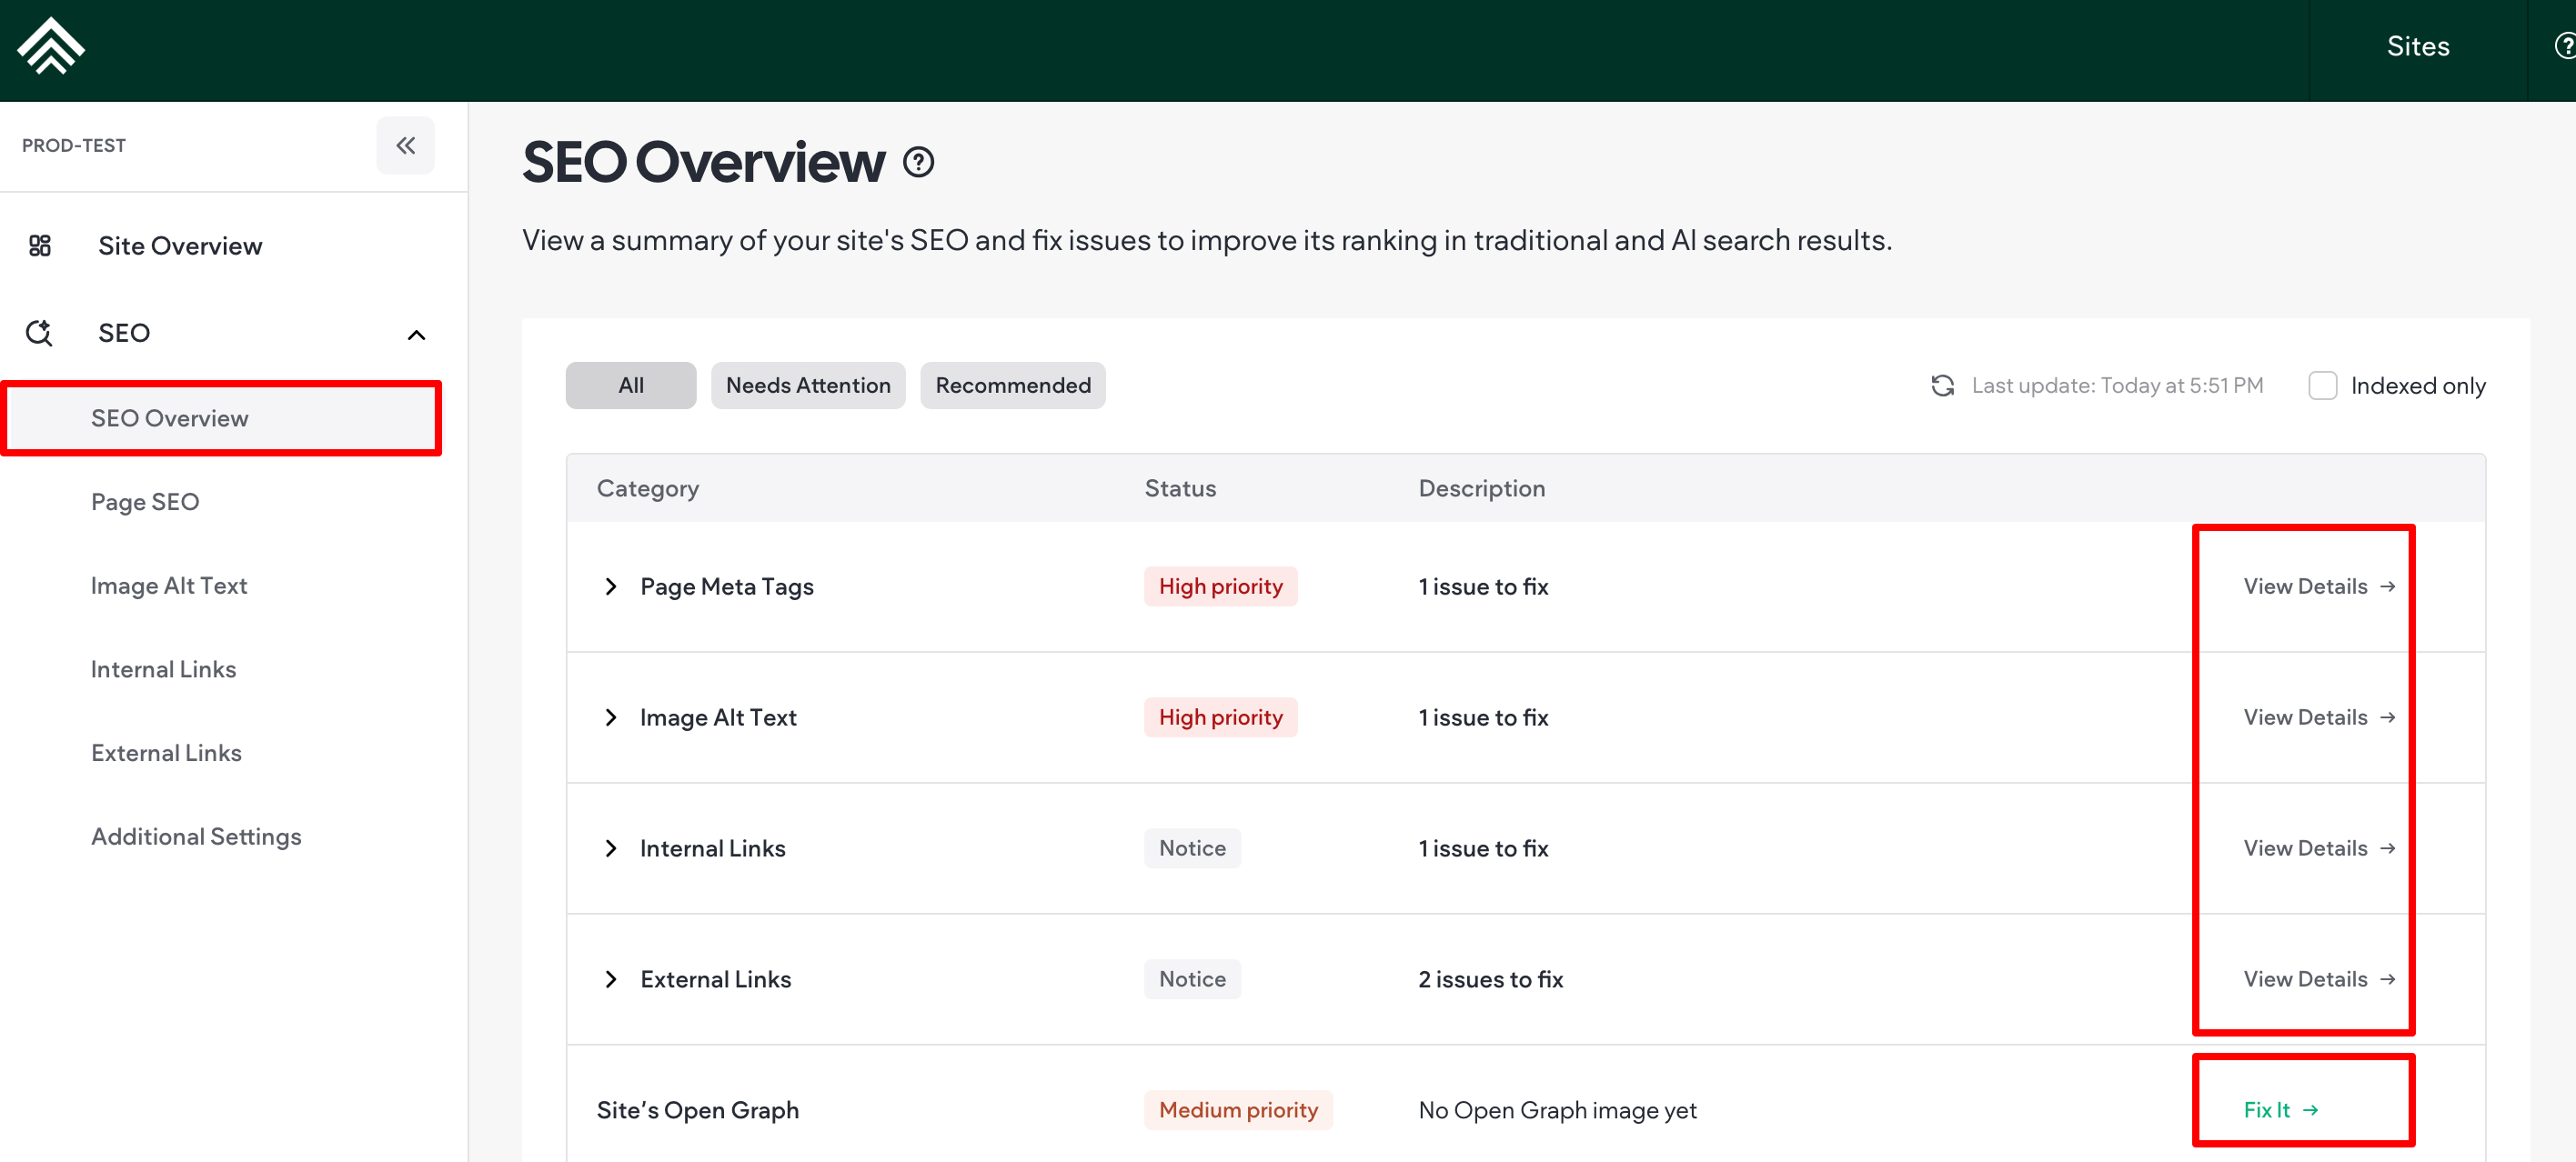Select the Recommended filter
The image size is (2576, 1162).
click(x=1012, y=386)
